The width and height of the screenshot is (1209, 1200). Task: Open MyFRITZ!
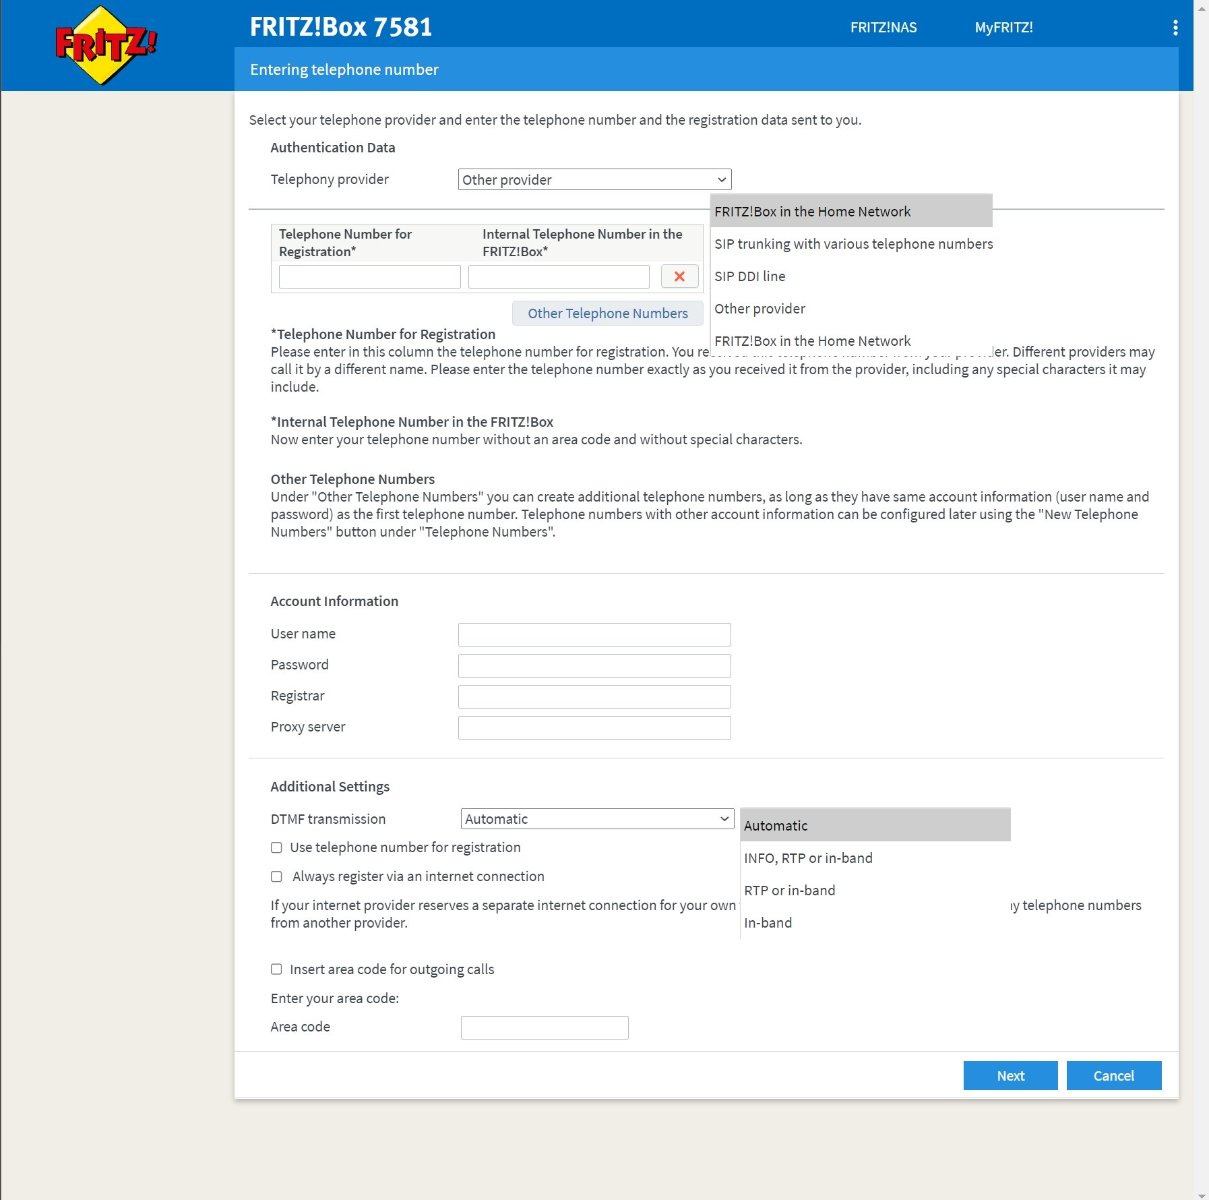pyautogui.click(x=1004, y=28)
